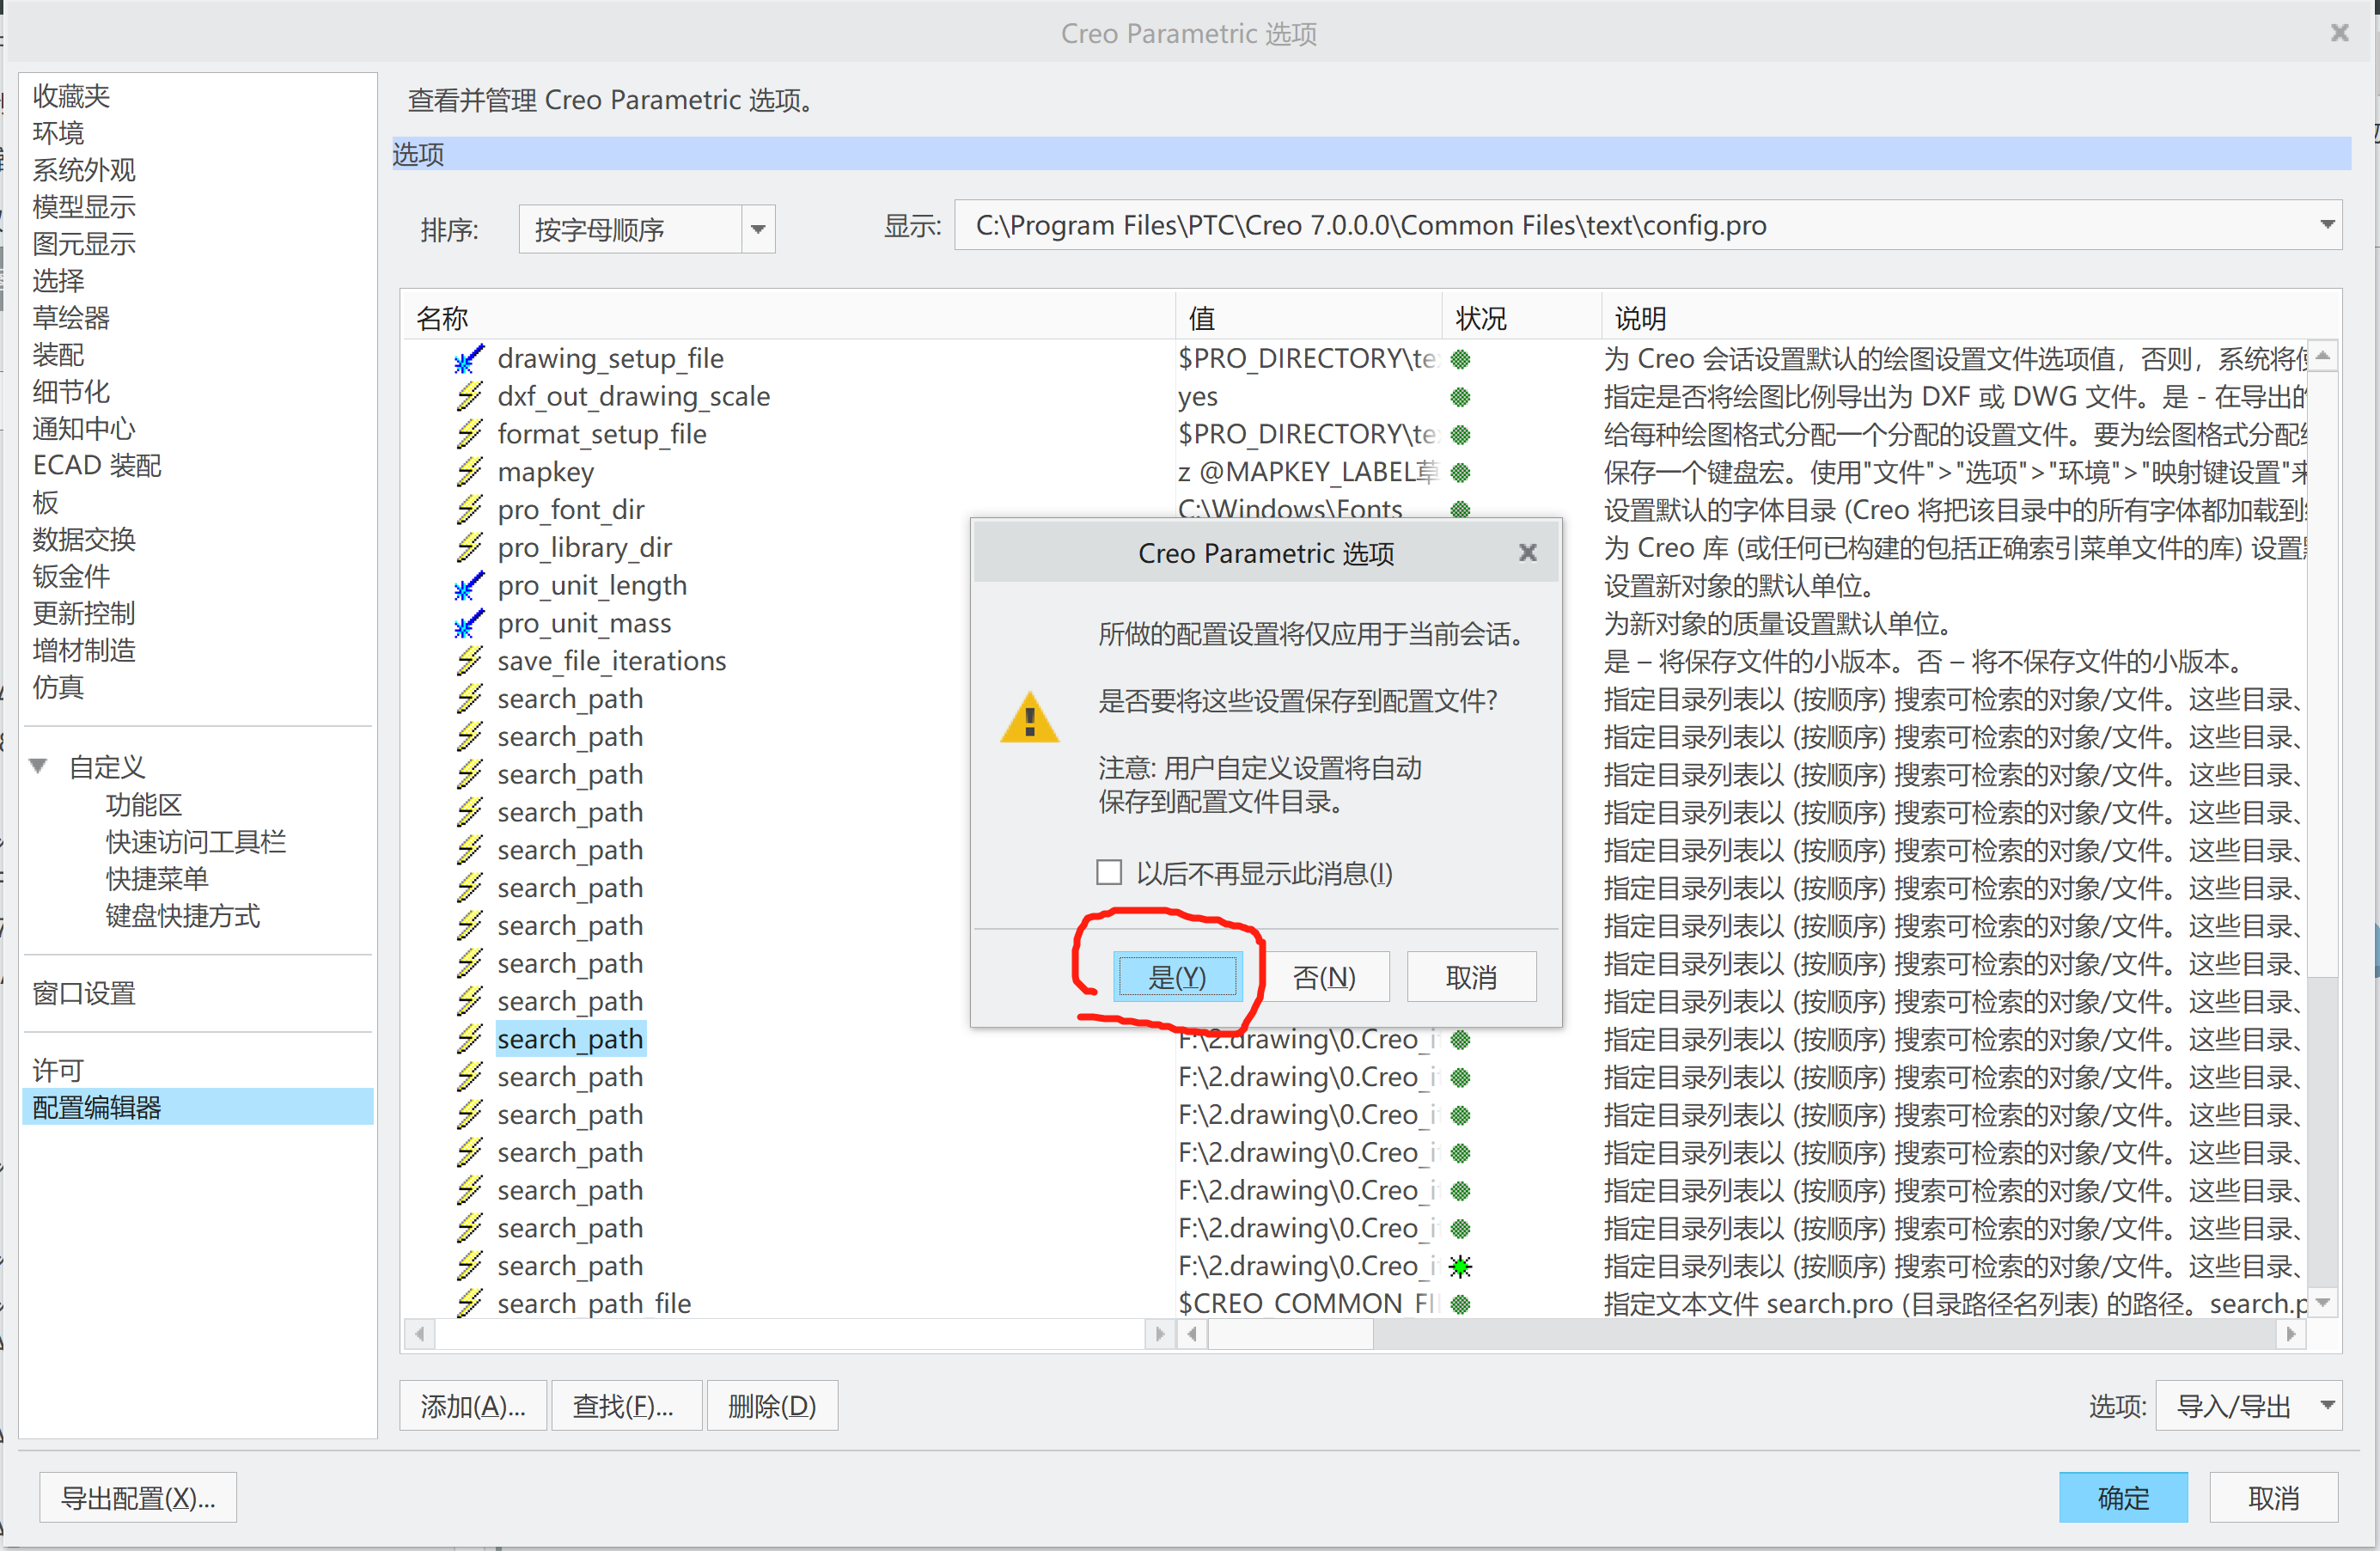Collapse the 自定义 tree section

click(x=39, y=766)
